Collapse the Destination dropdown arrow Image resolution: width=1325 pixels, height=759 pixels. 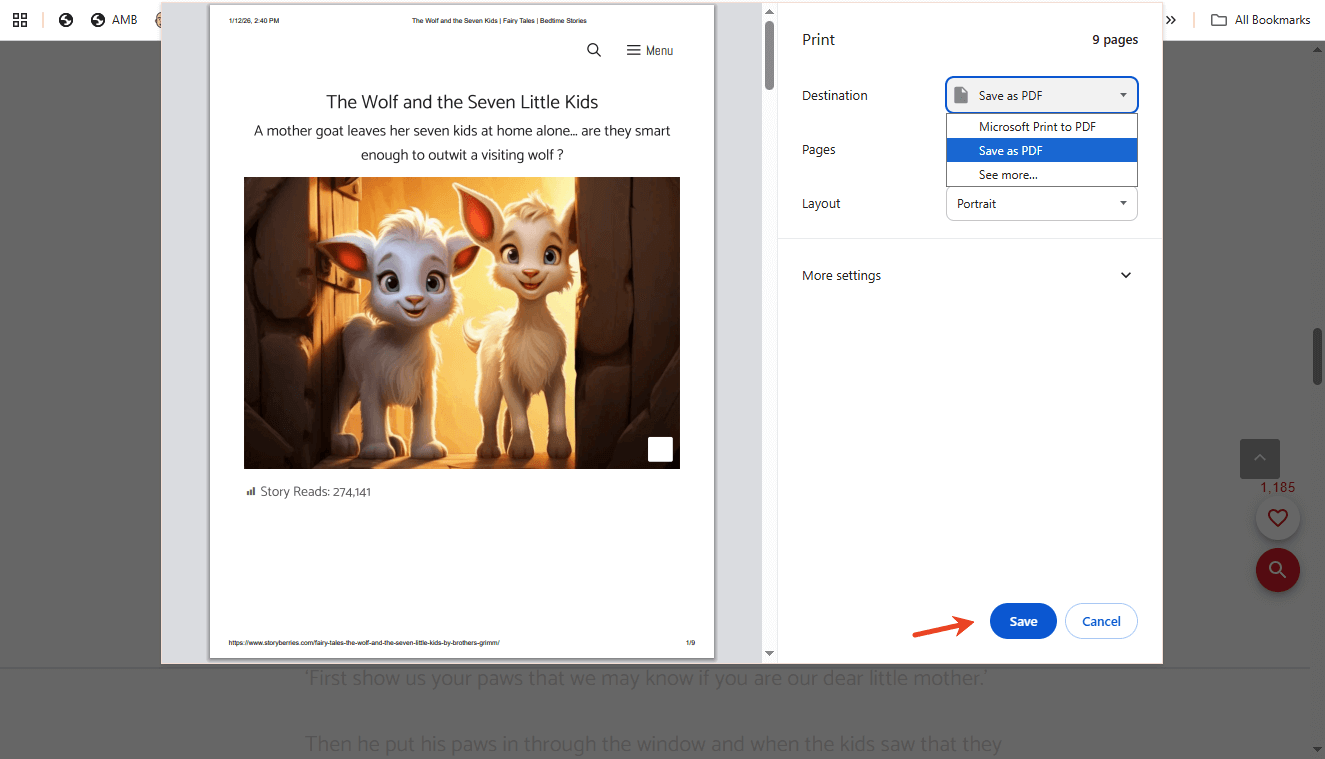point(1122,94)
